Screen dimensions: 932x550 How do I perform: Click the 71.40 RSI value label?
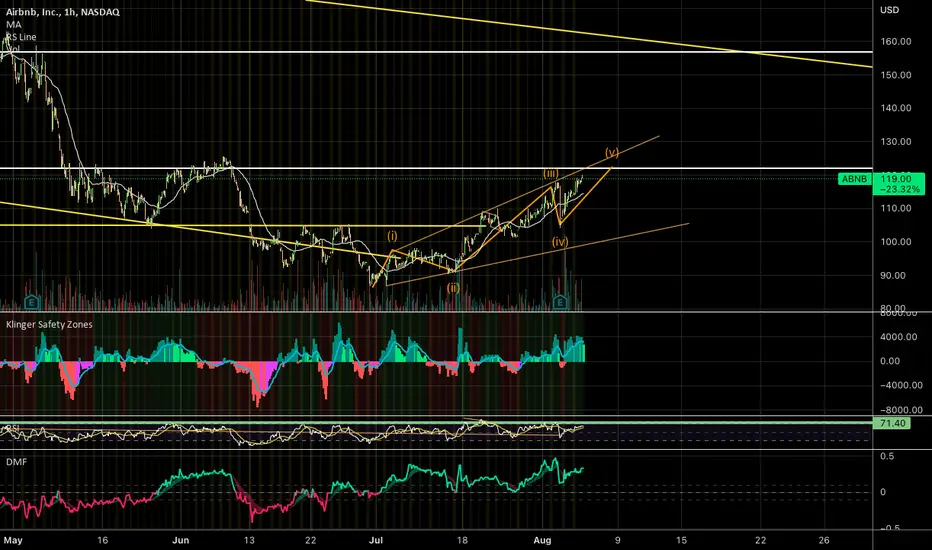coord(892,423)
